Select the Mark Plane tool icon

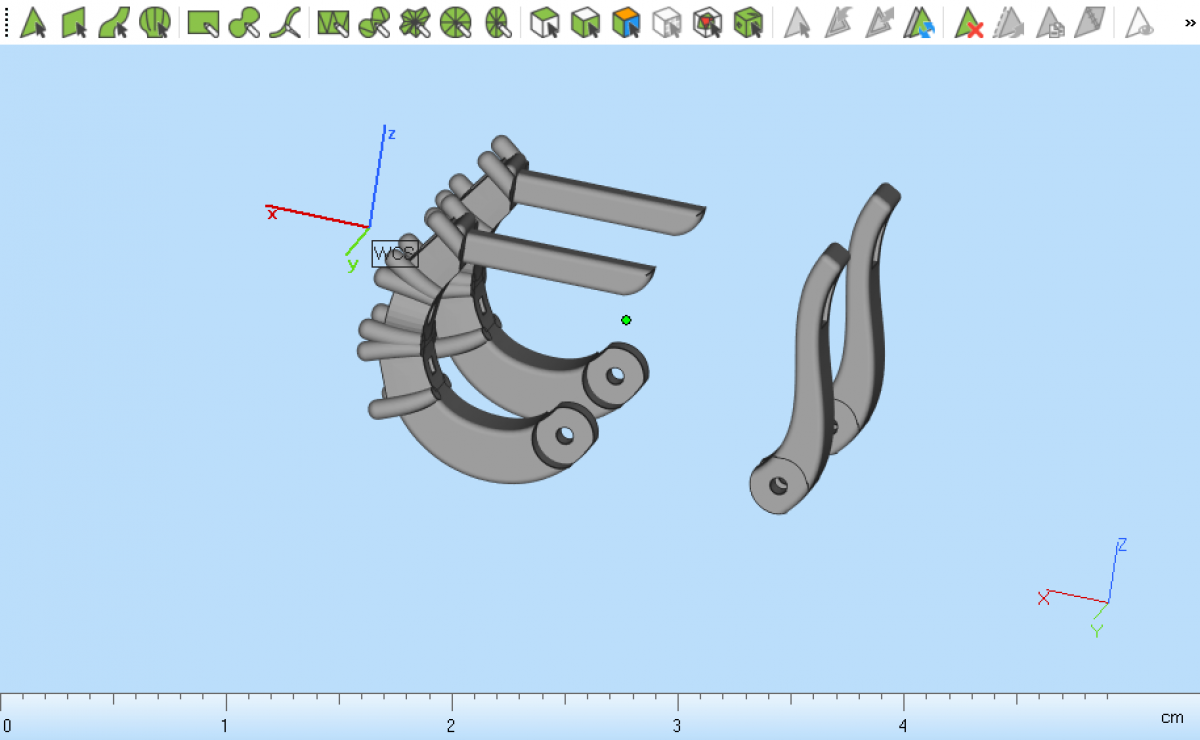pos(75,21)
